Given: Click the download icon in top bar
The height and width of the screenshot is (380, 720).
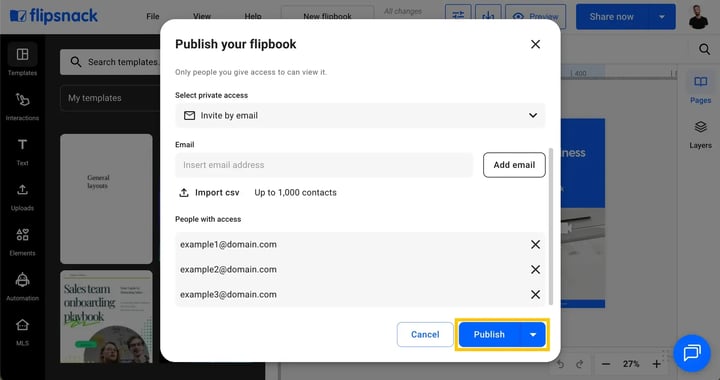Looking at the screenshot, I should 488,17.
